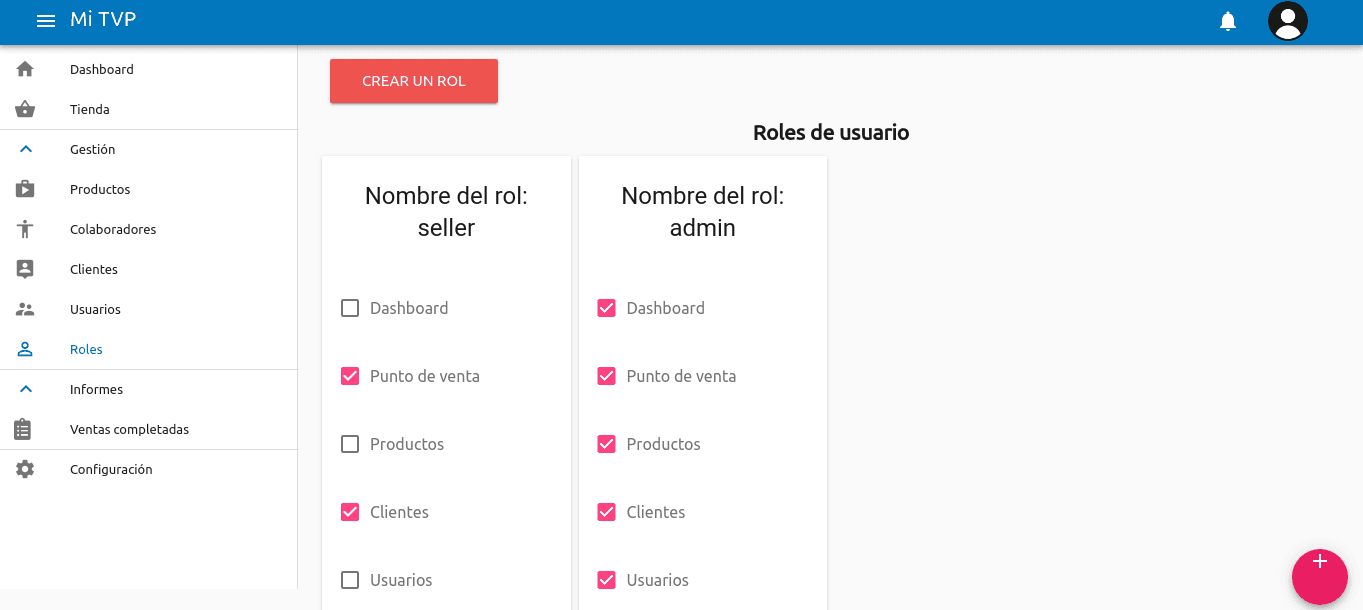This screenshot has width=1363, height=610.
Task: Go to Dashboard in the sidebar
Action: click(148, 69)
